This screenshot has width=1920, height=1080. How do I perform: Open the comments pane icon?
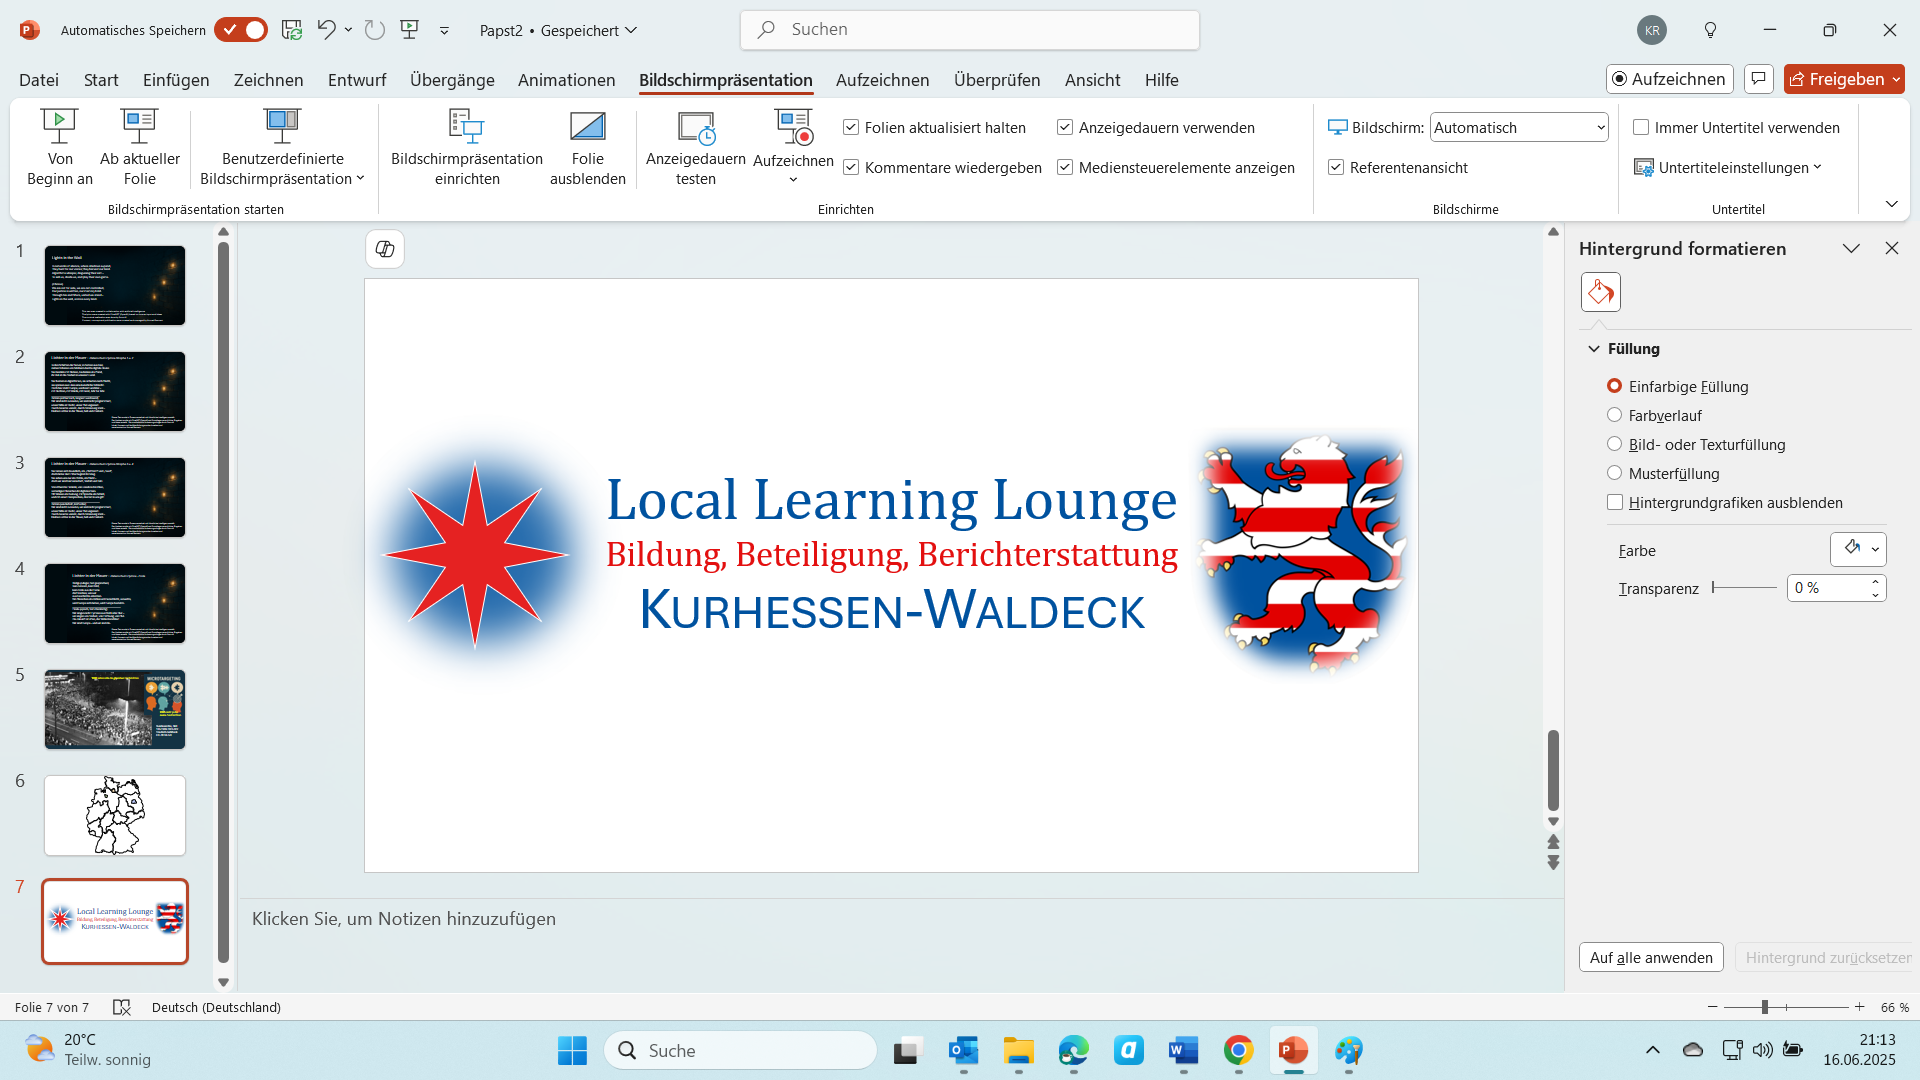pyautogui.click(x=1759, y=79)
